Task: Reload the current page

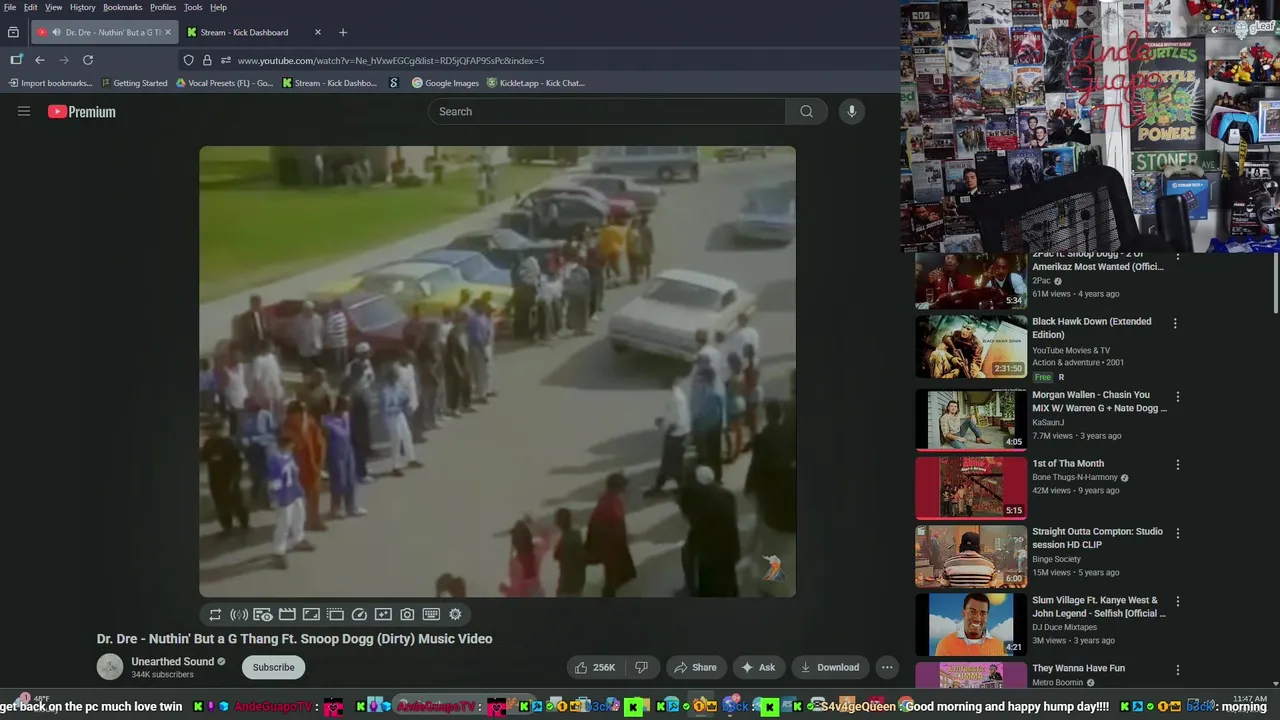Action: (x=88, y=60)
